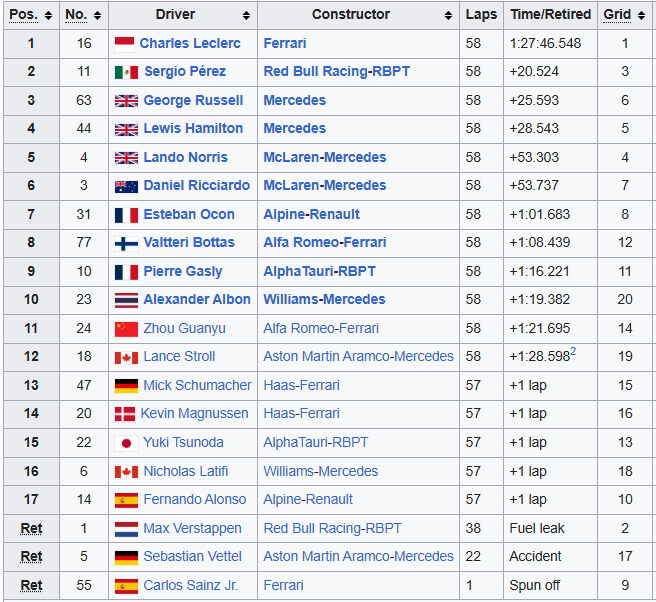The width and height of the screenshot is (656, 602).
Task: Open Aston Martin Aramco-Mercedes link for Vettel
Action: (x=359, y=556)
